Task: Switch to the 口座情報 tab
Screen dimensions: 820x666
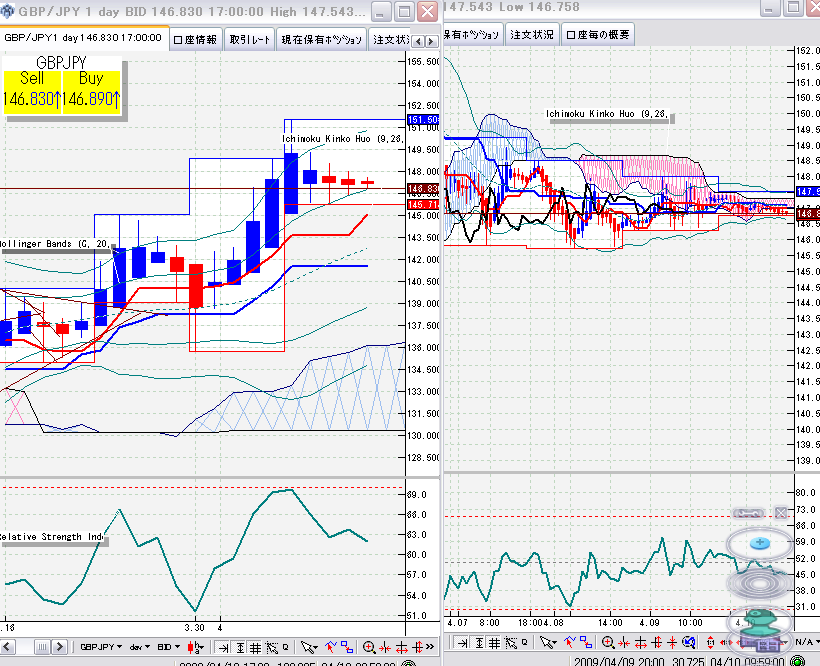Action: [196, 40]
